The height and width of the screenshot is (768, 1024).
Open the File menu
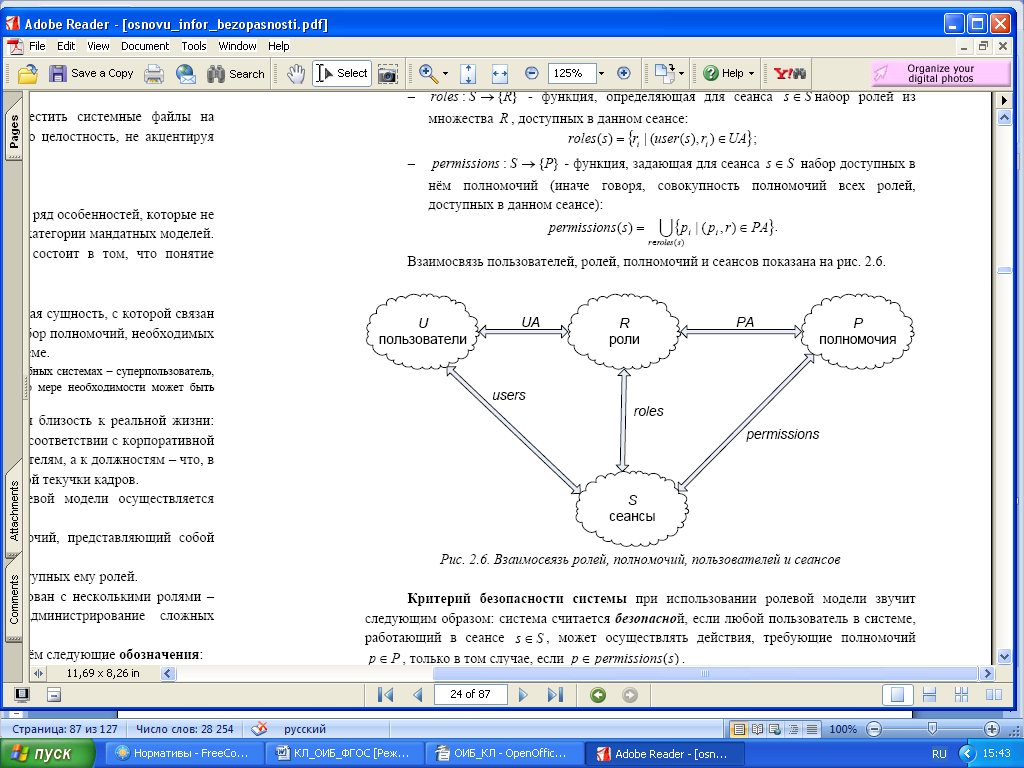(37, 46)
